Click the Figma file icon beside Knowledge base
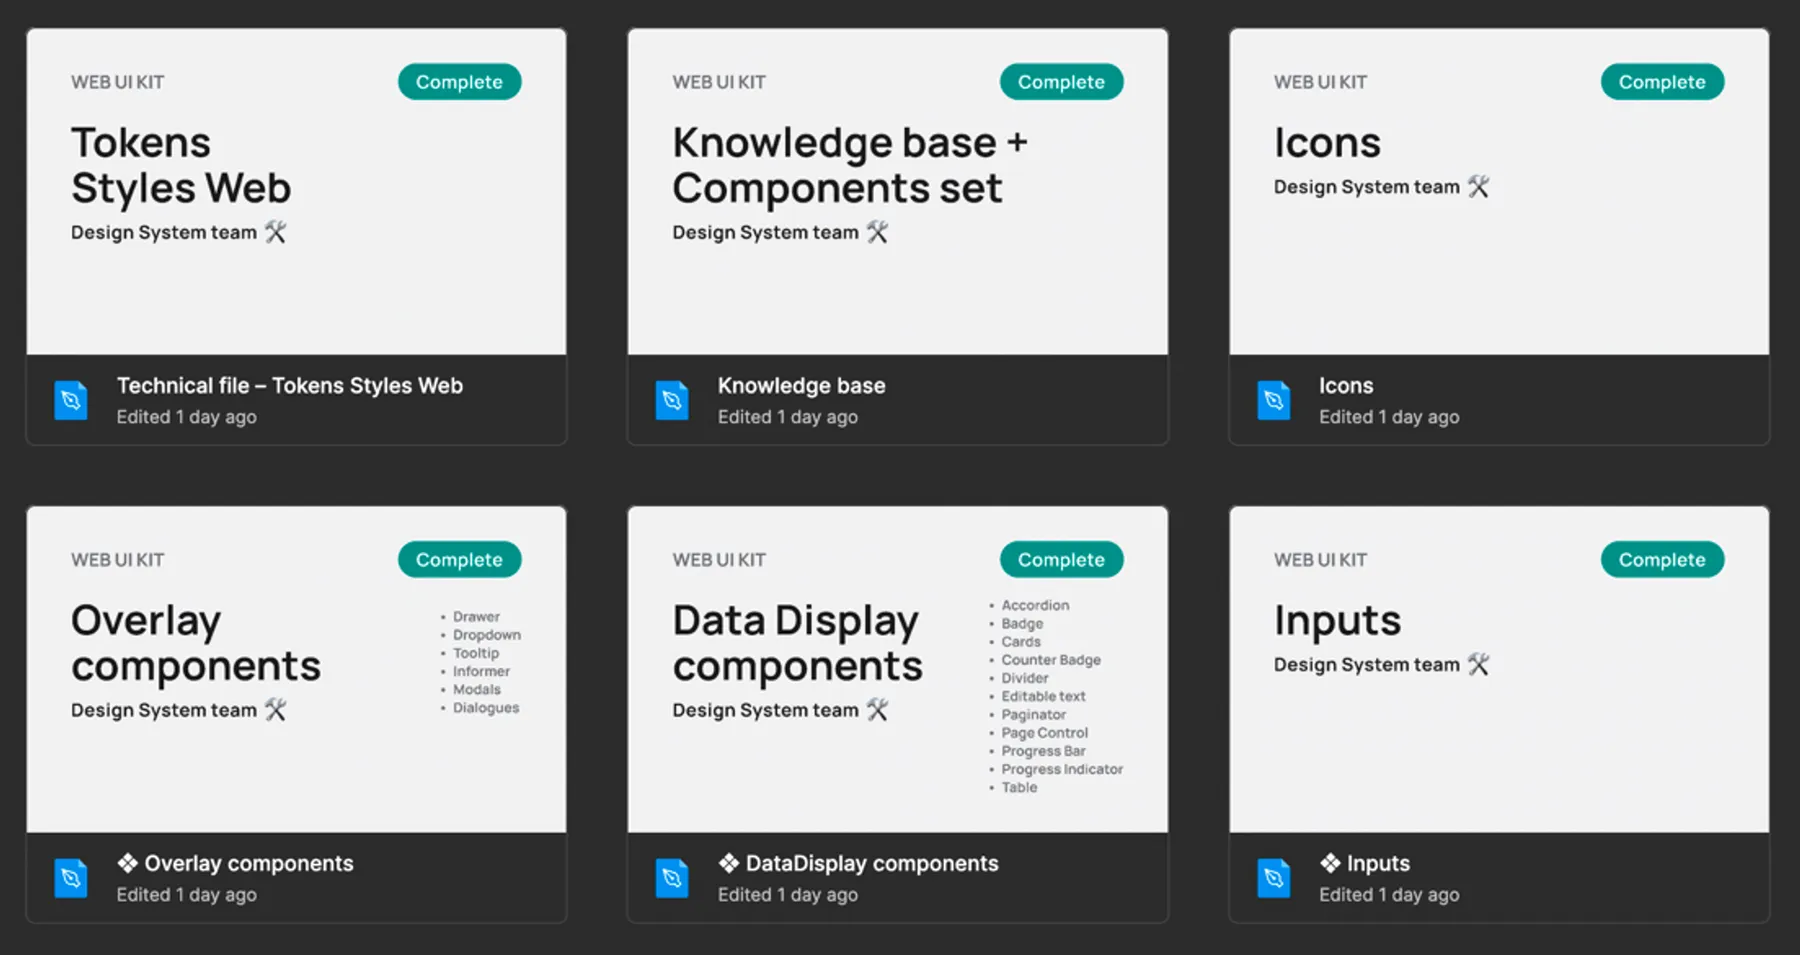This screenshot has width=1800, height=955. (672, 400)
